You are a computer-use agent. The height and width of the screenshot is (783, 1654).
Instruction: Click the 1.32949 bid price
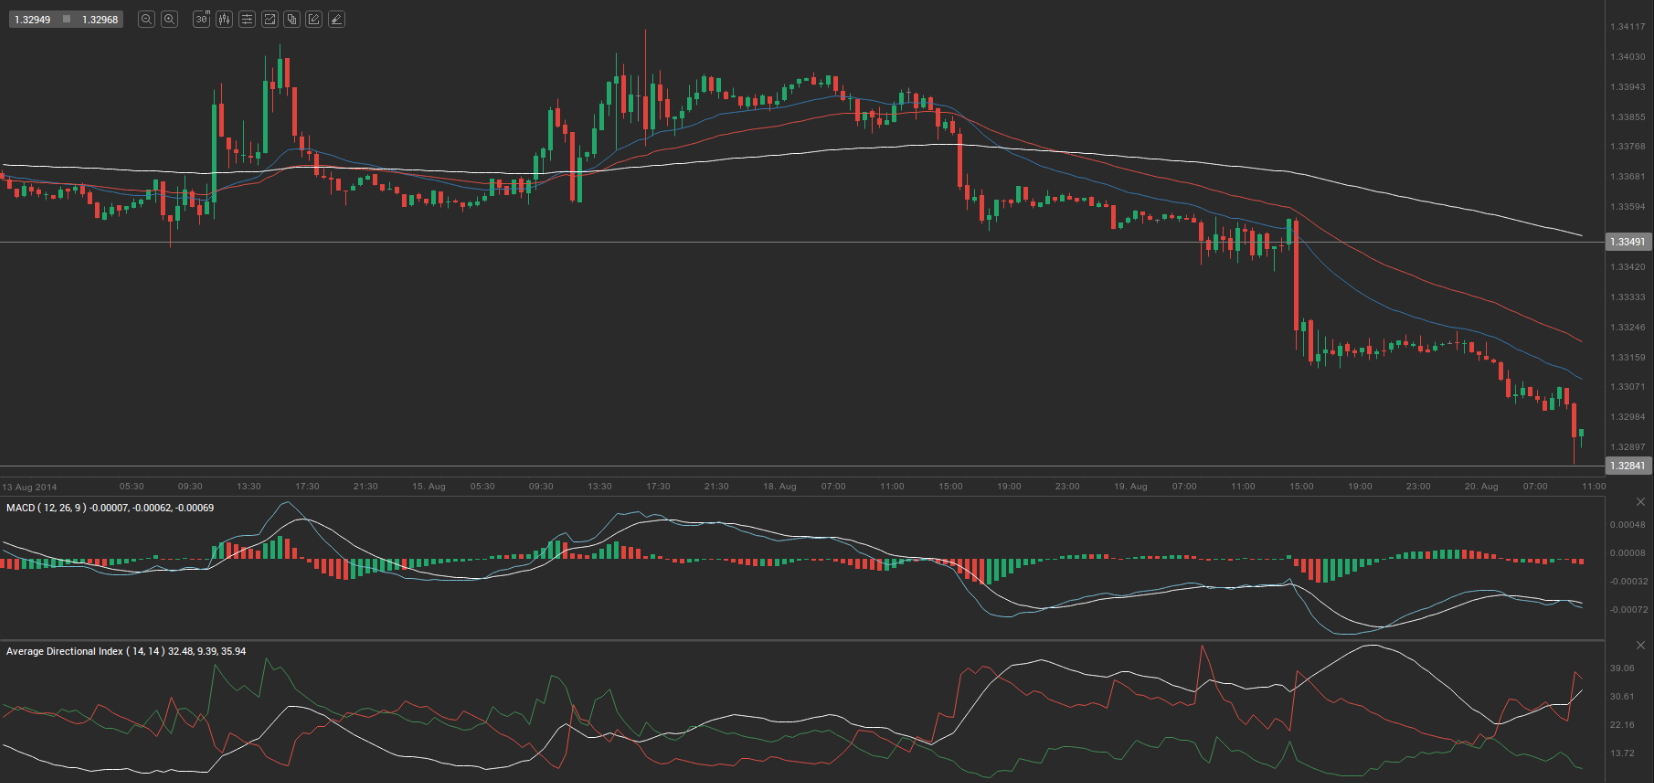pyautogui.click(x=32, y=20)
